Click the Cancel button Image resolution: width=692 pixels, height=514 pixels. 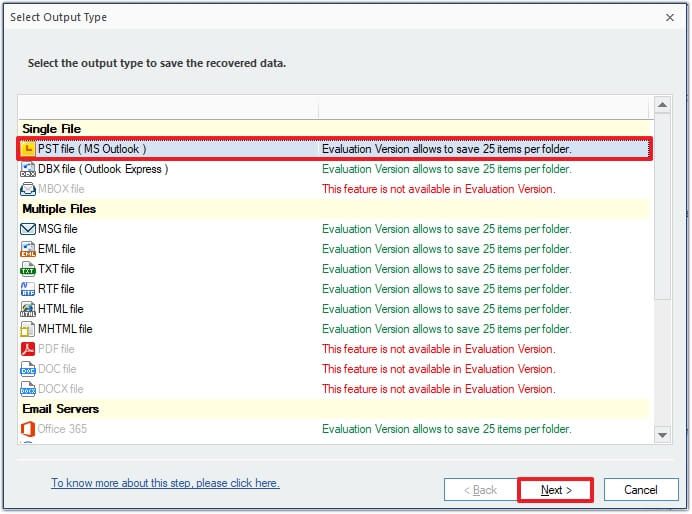point(641,490)
